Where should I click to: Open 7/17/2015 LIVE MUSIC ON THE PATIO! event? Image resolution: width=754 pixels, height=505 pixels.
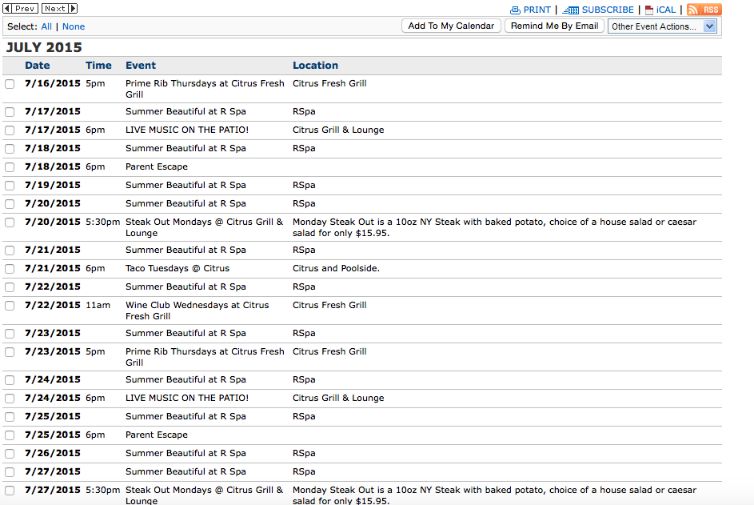coord(187,130)
